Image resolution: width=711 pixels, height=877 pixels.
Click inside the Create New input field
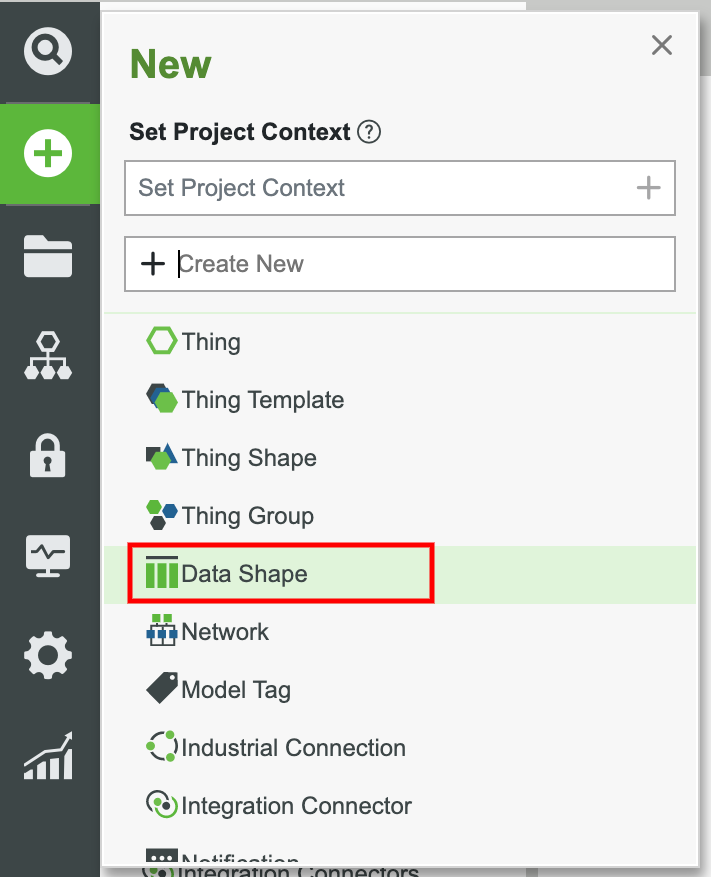tap(300, 263)
